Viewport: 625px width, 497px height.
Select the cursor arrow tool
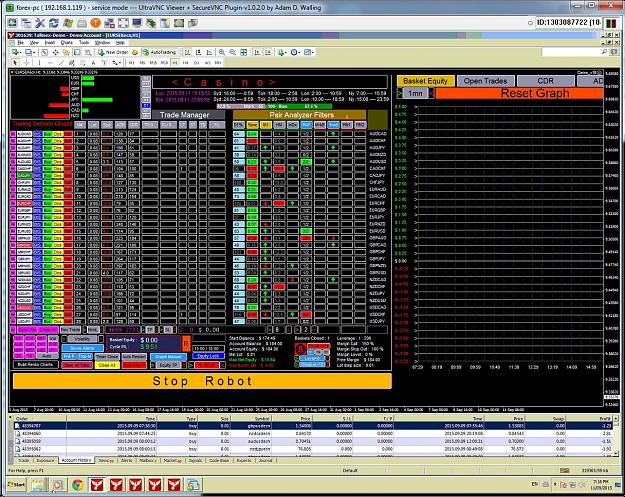15,63
